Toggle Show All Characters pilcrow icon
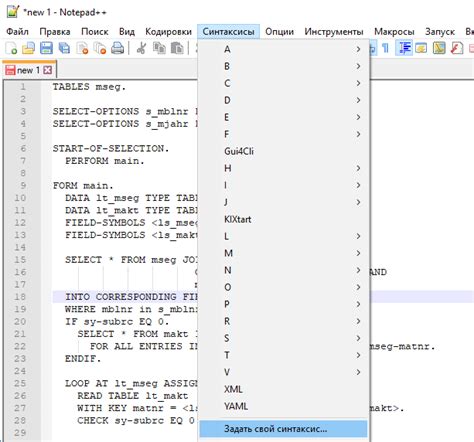 [x=386, y=48]
